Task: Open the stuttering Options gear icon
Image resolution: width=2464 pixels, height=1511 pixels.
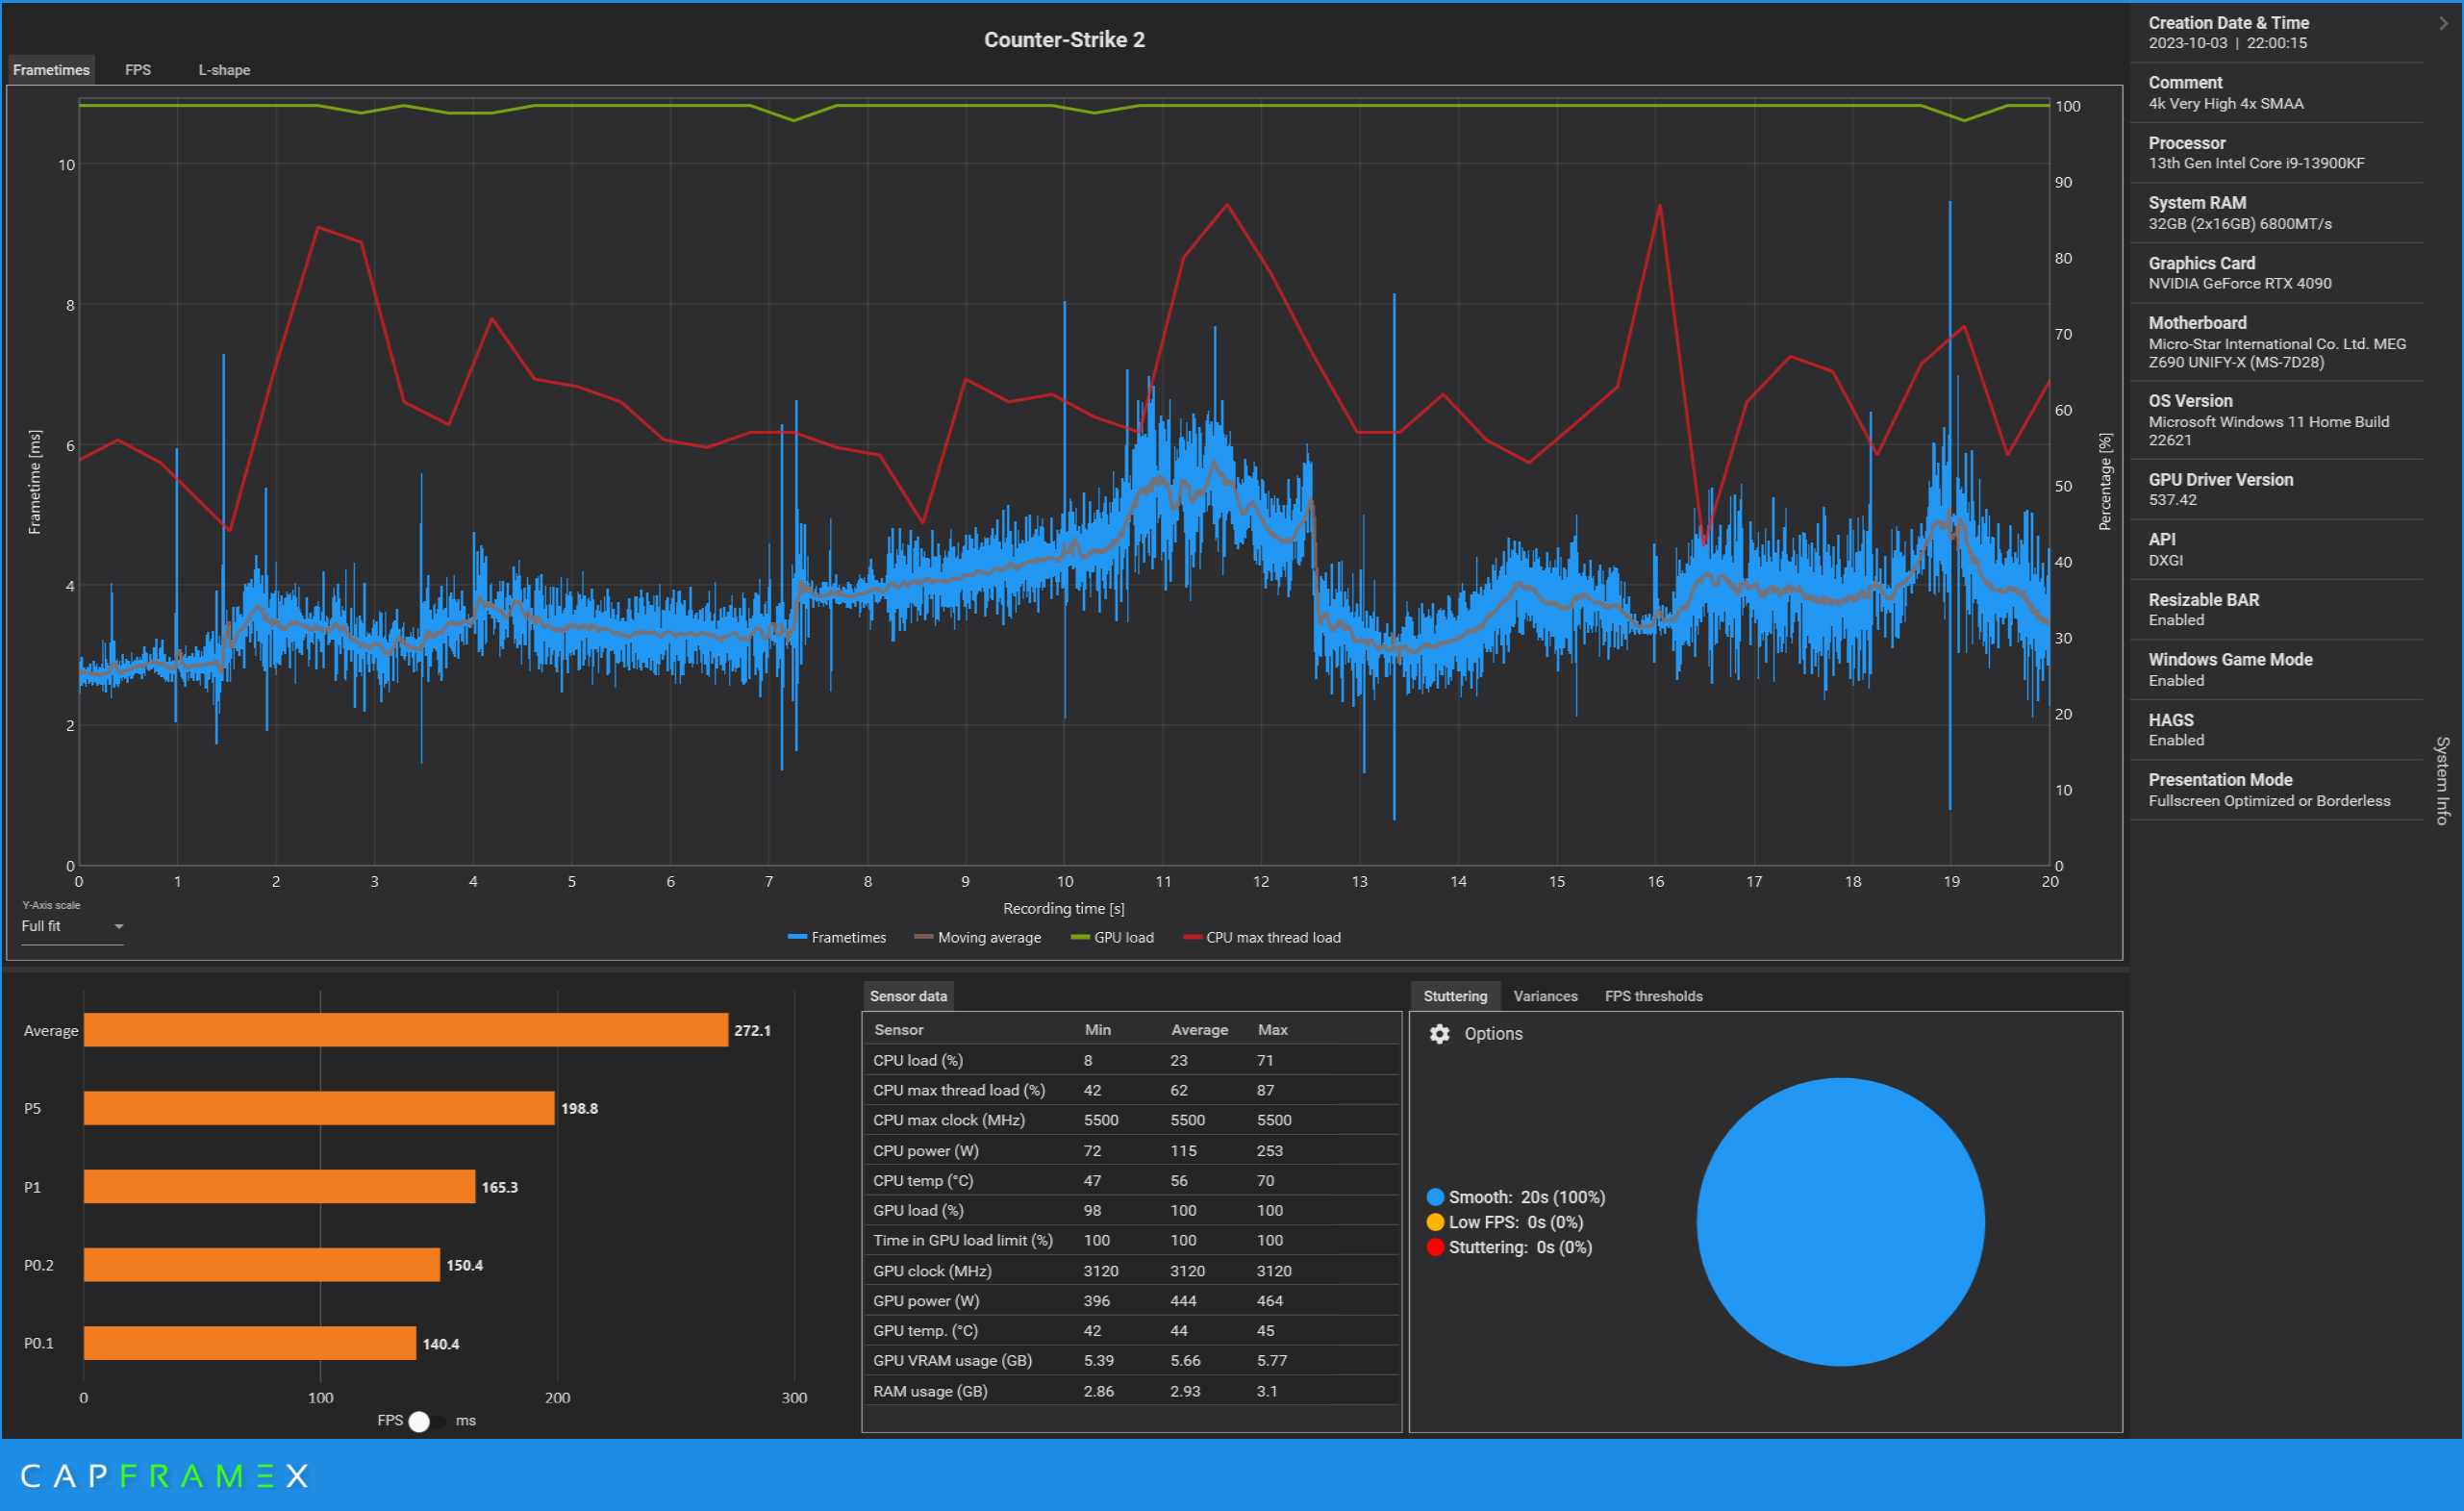Action: click(x=1439, y=1034)
